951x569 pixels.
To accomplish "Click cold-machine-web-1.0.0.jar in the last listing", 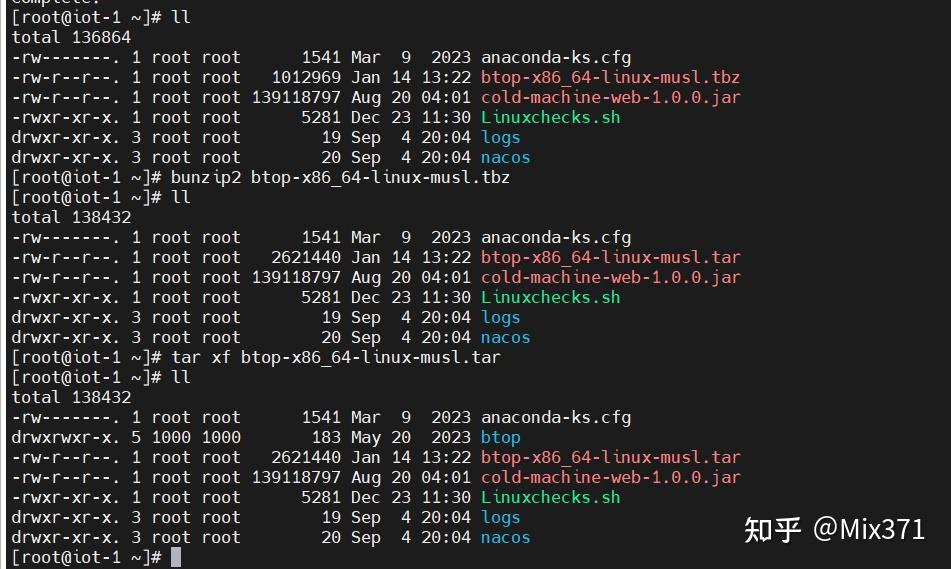I will point(610,477).
